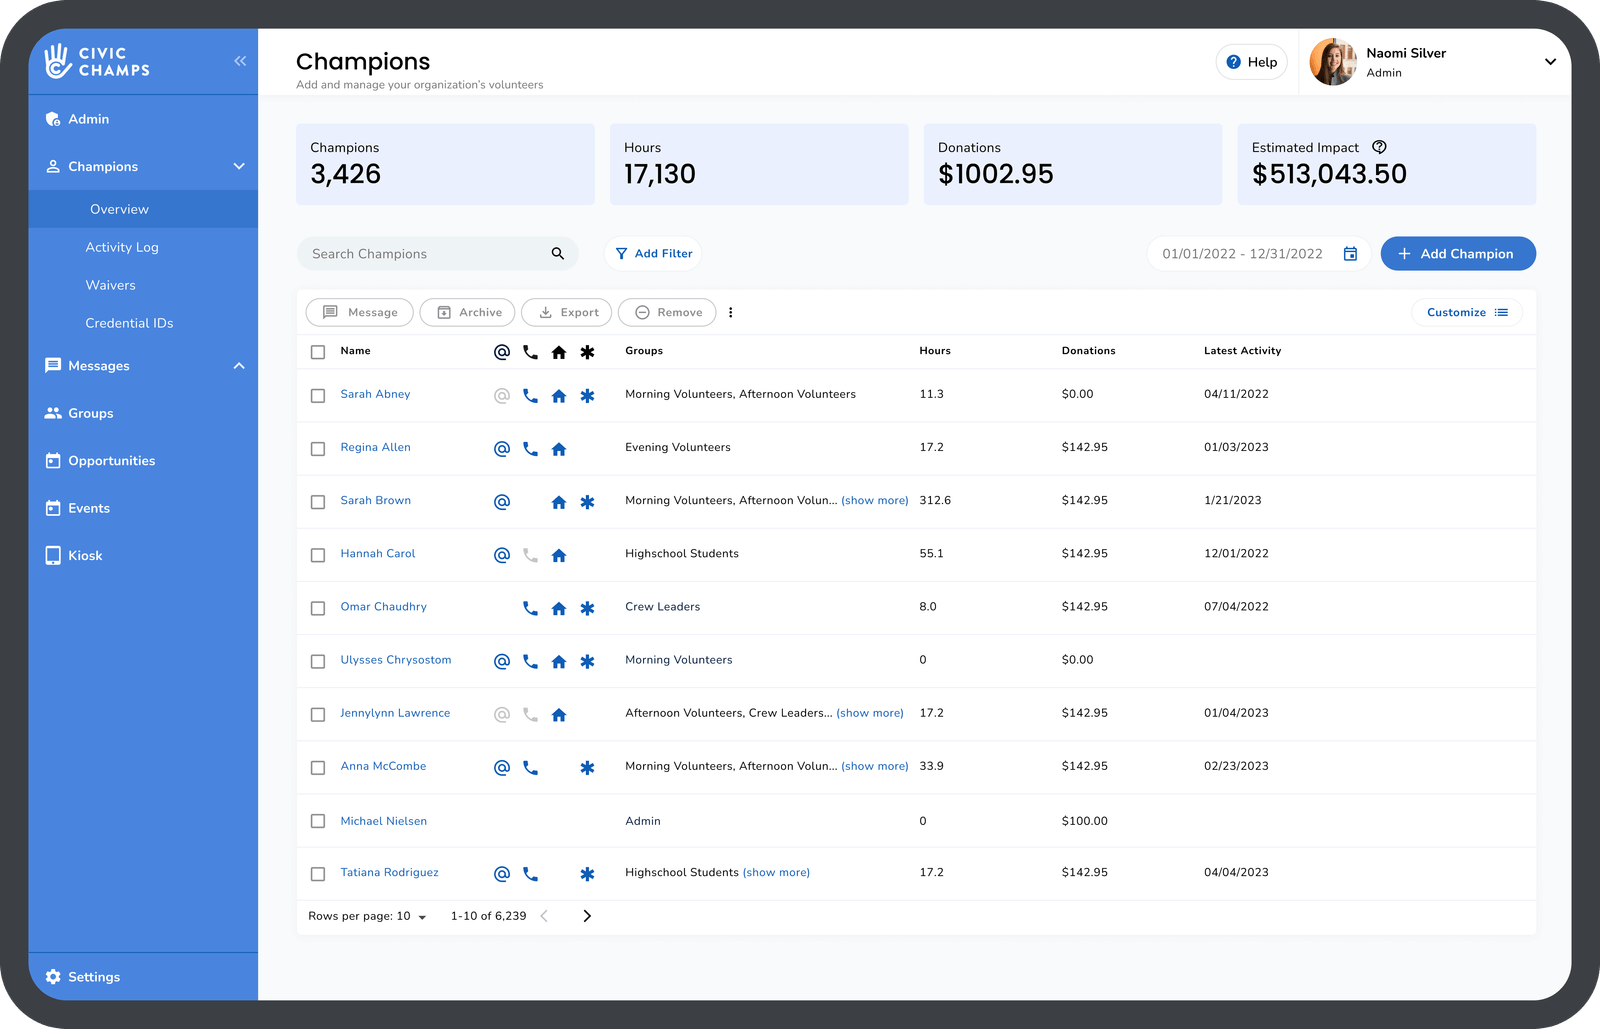Show more groups for Sarah Brown
The image size is (1600, 1029).
(x=875, y=500)
